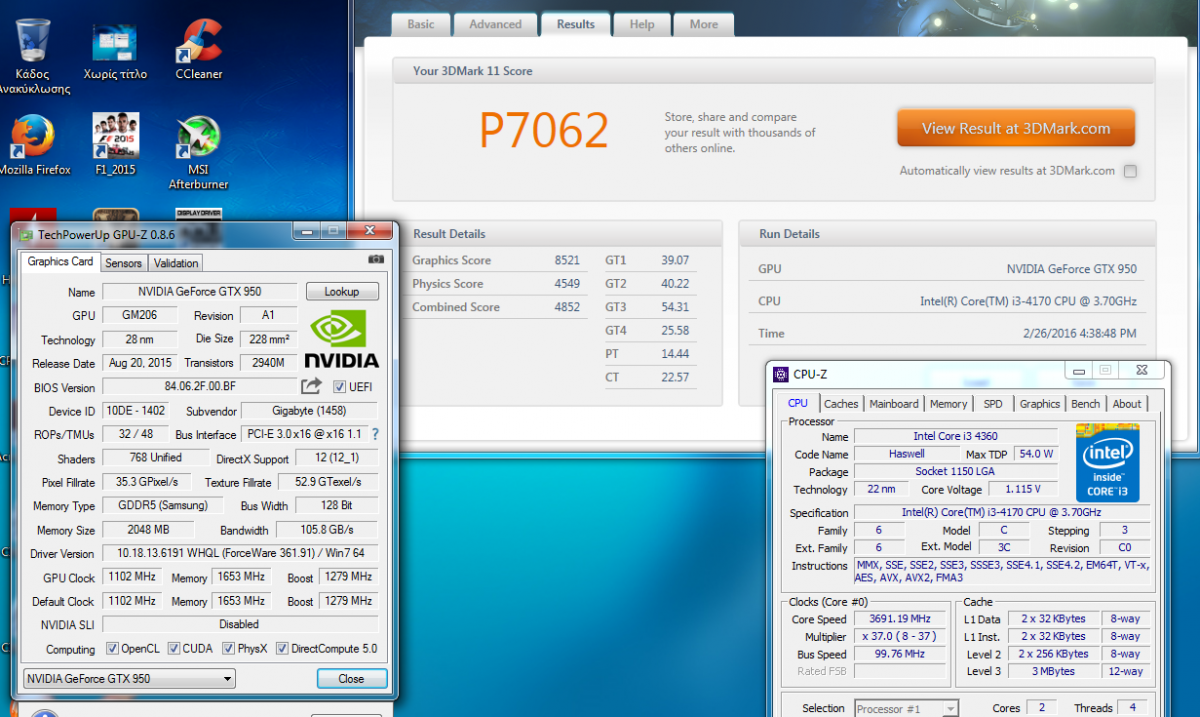Click the Combined Score value 4852
The width and height of the screenshot is (1200, 717).
(x=567, y=307)
